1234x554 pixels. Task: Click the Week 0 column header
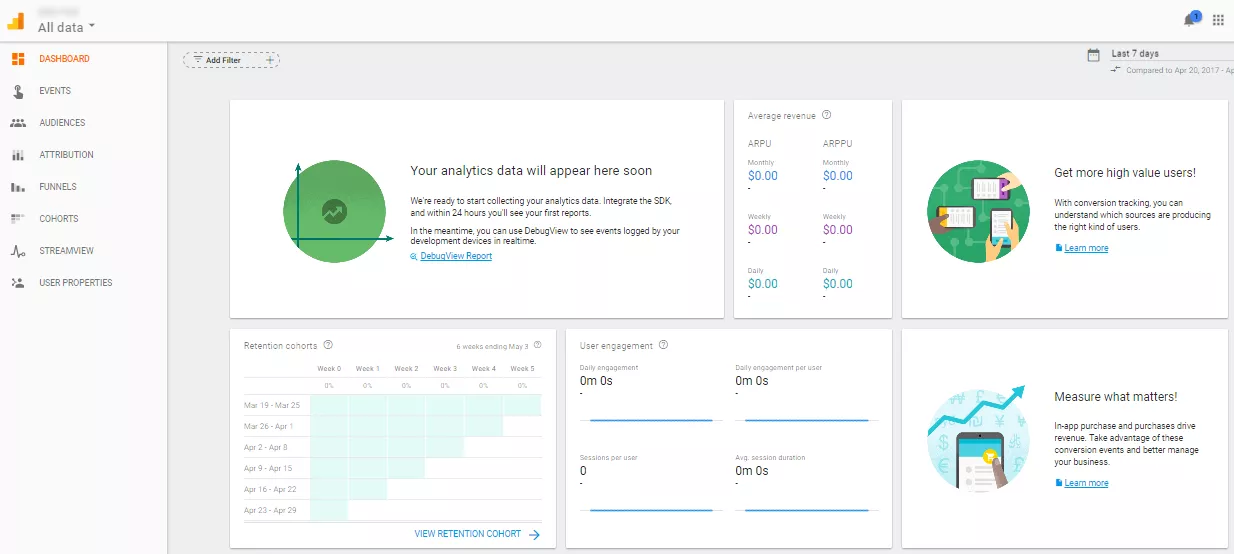pyautogui.click(x=328, y=369)
